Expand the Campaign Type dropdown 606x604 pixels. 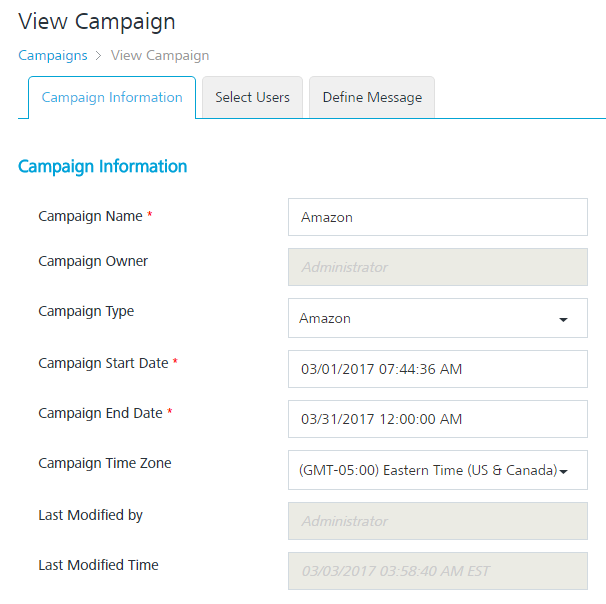pos(437,318)
